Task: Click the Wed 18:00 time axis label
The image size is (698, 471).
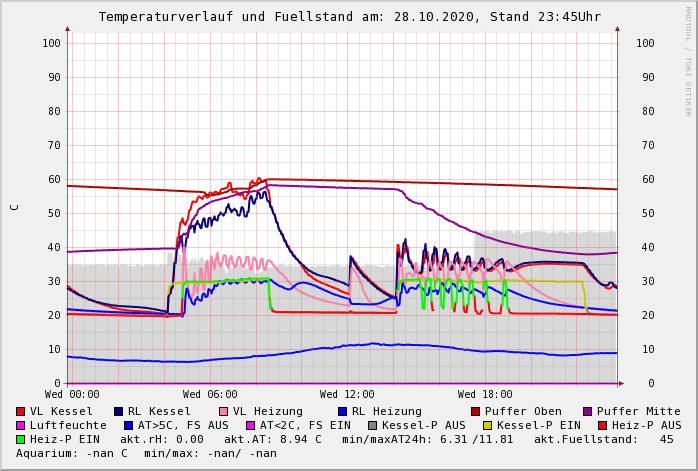Action: (485, 395)
